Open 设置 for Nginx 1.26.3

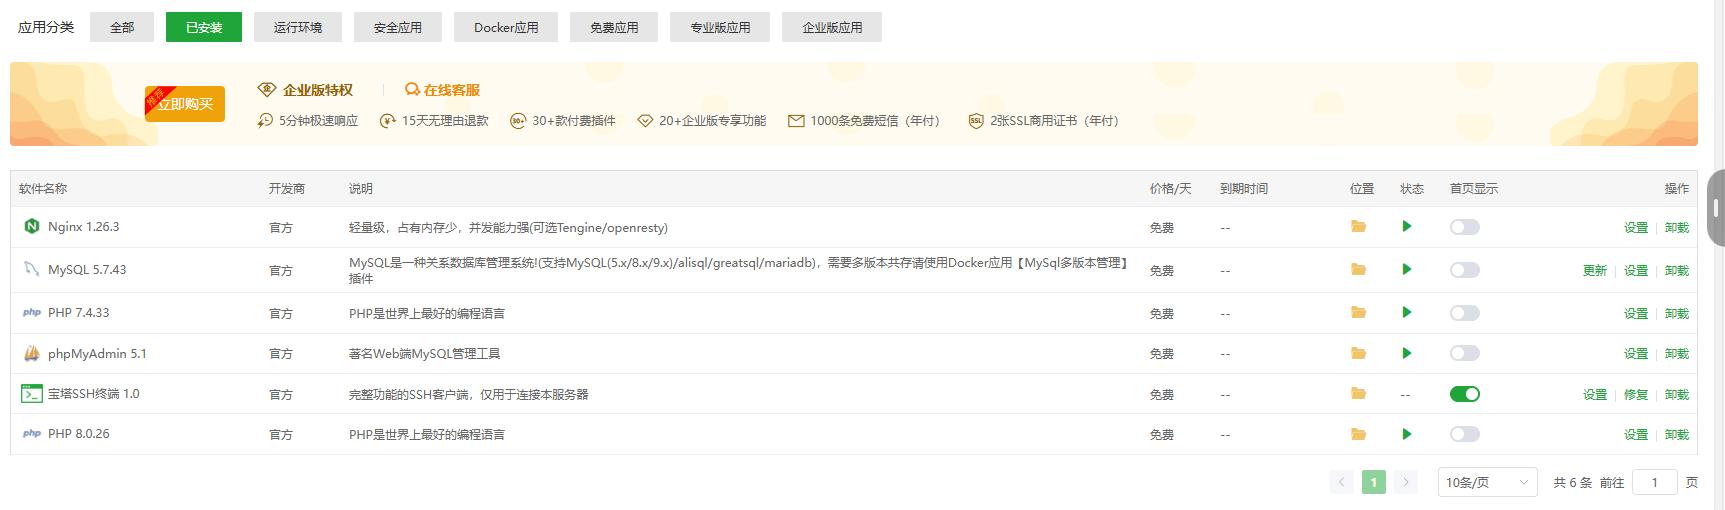point(1636,228)
